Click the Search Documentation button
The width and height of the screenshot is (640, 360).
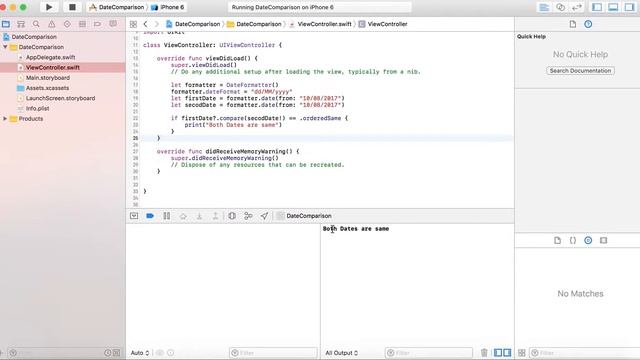pos(580,71)
